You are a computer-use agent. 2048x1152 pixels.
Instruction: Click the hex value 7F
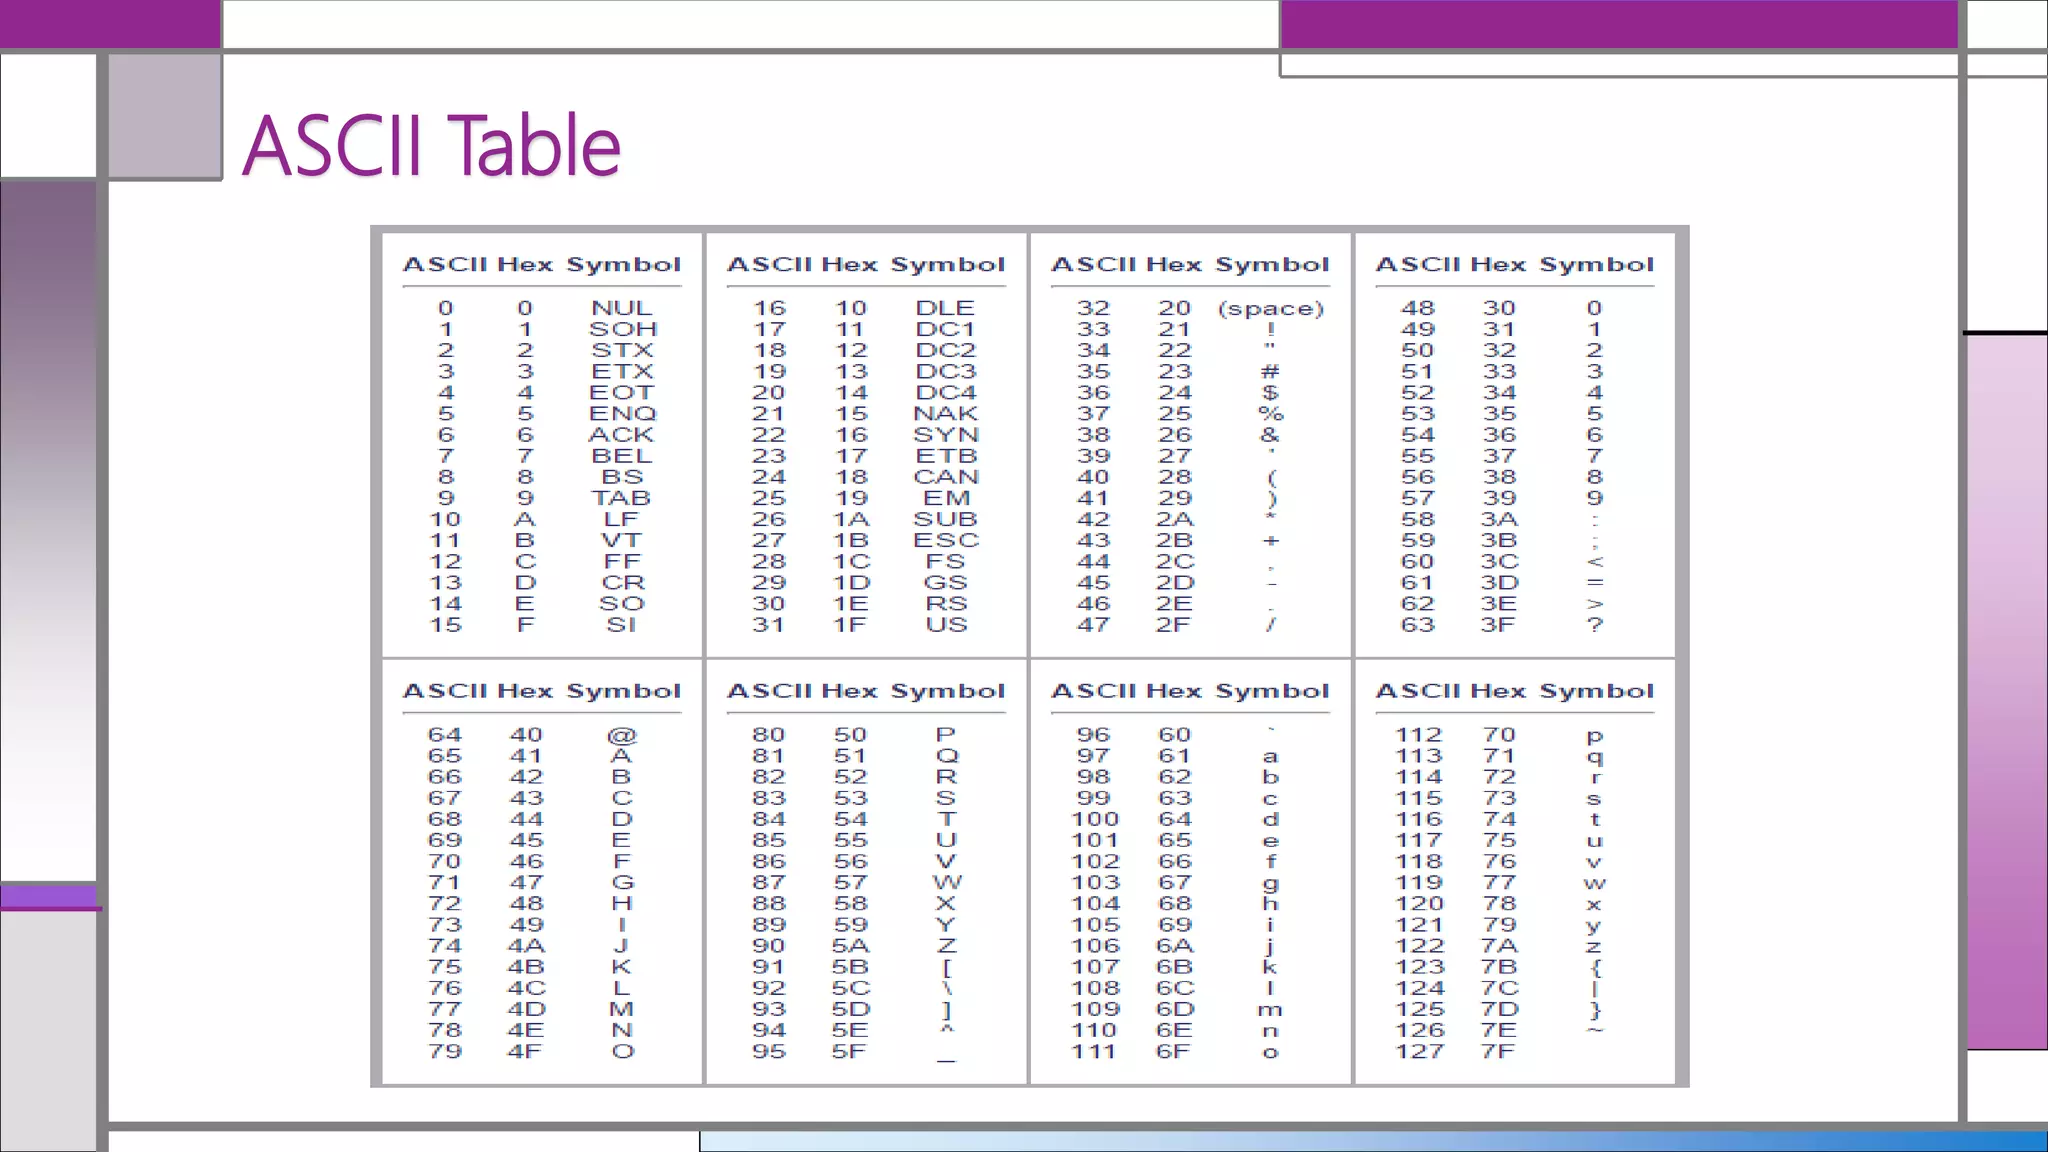click(x=1498, y=1051)
